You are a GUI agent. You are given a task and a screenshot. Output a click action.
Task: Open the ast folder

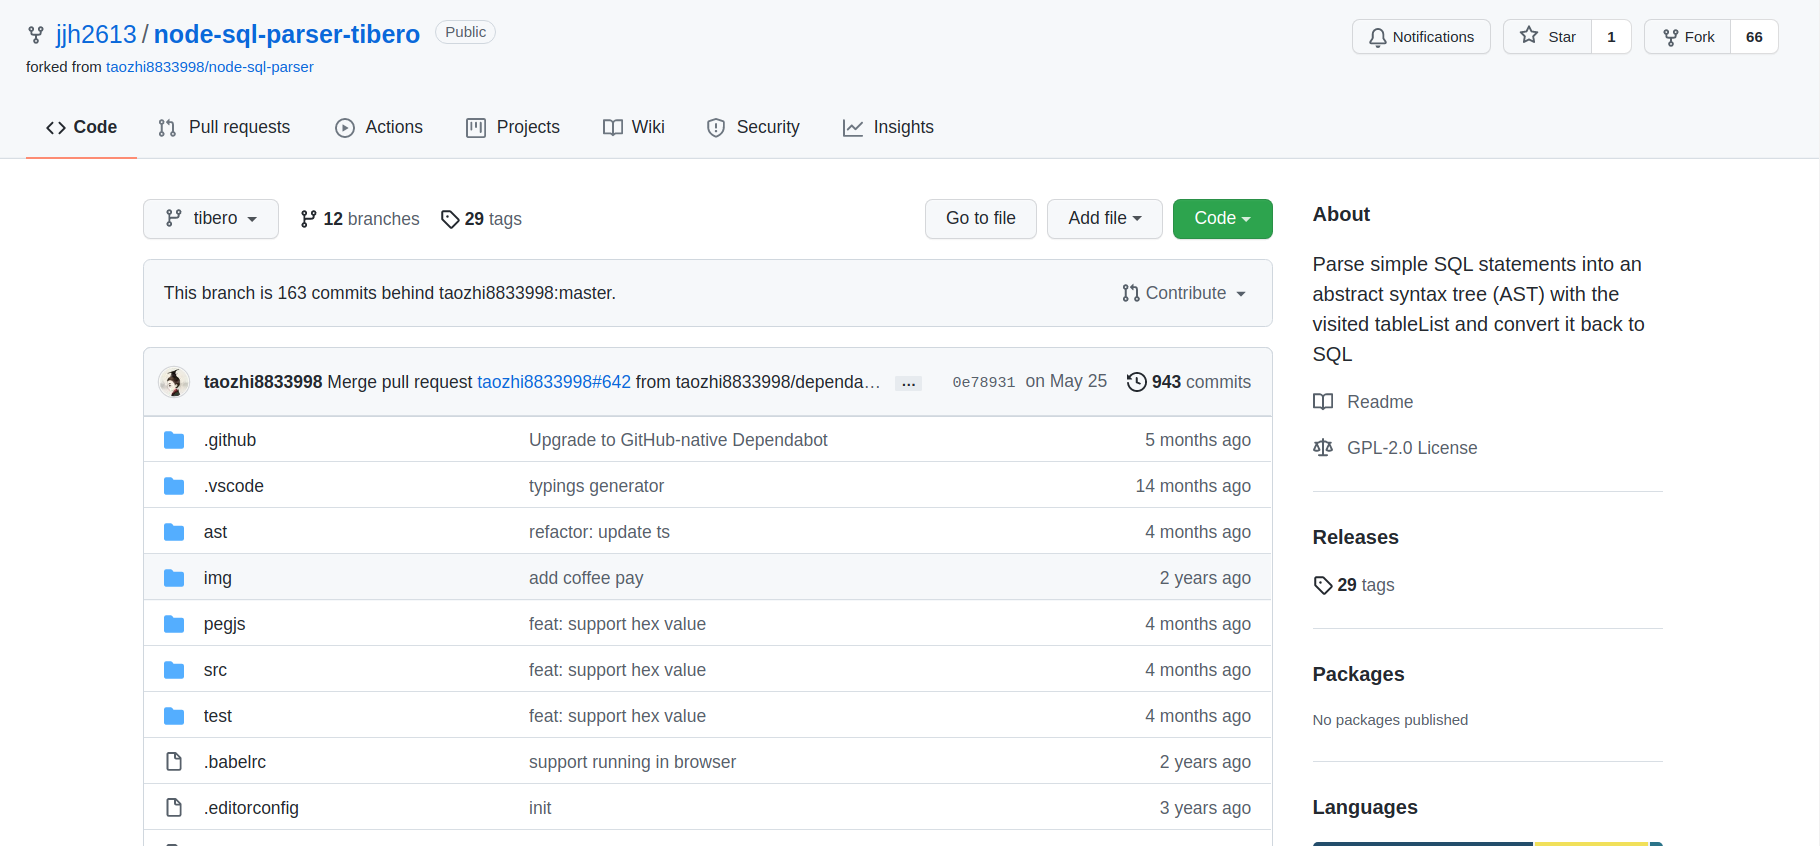coord(215,532)
